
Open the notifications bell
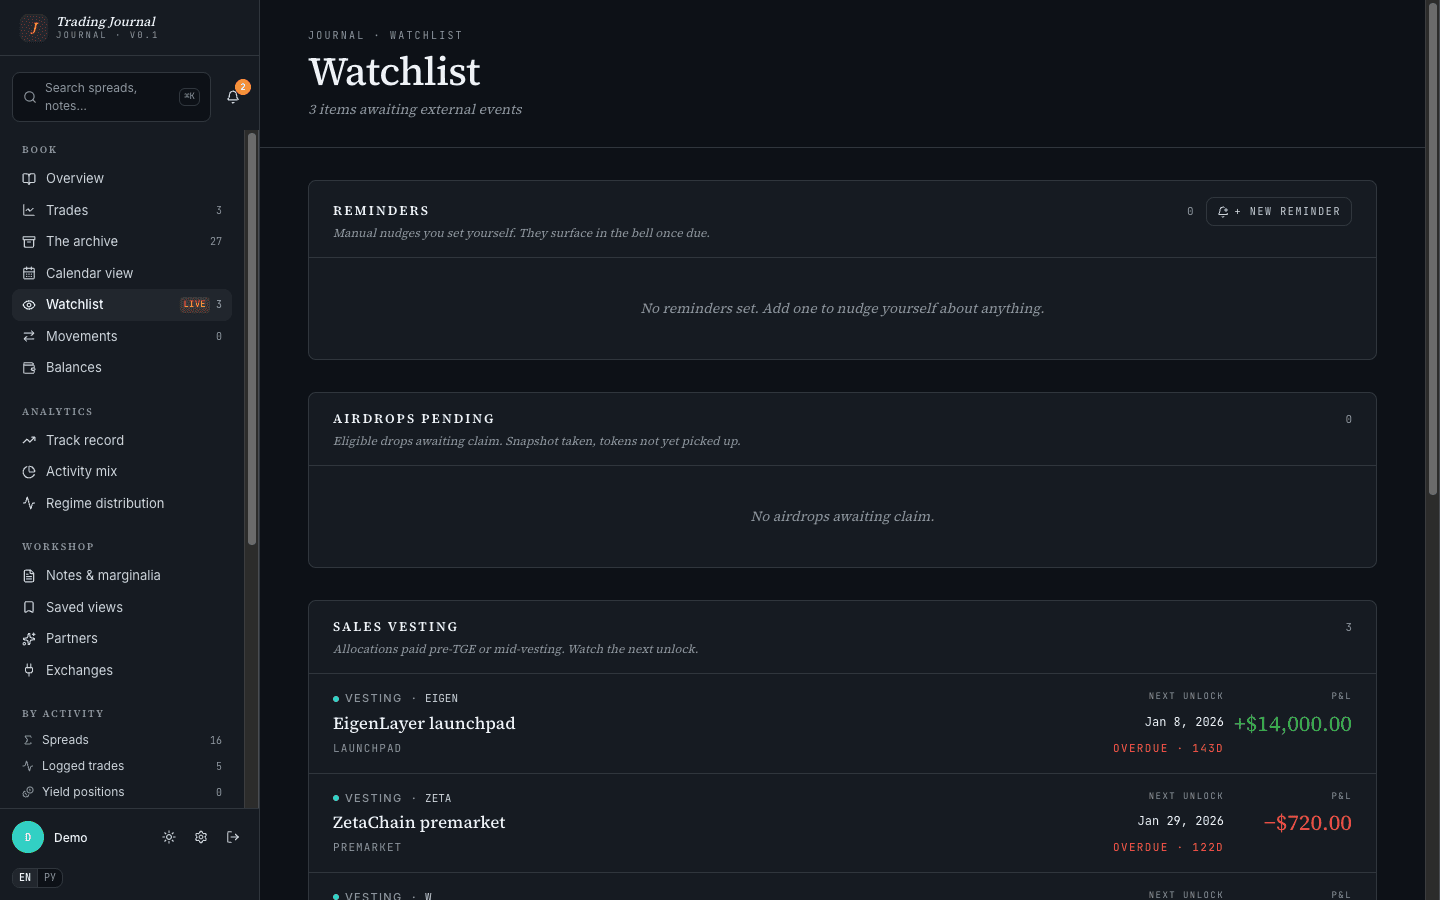[233, 97]
